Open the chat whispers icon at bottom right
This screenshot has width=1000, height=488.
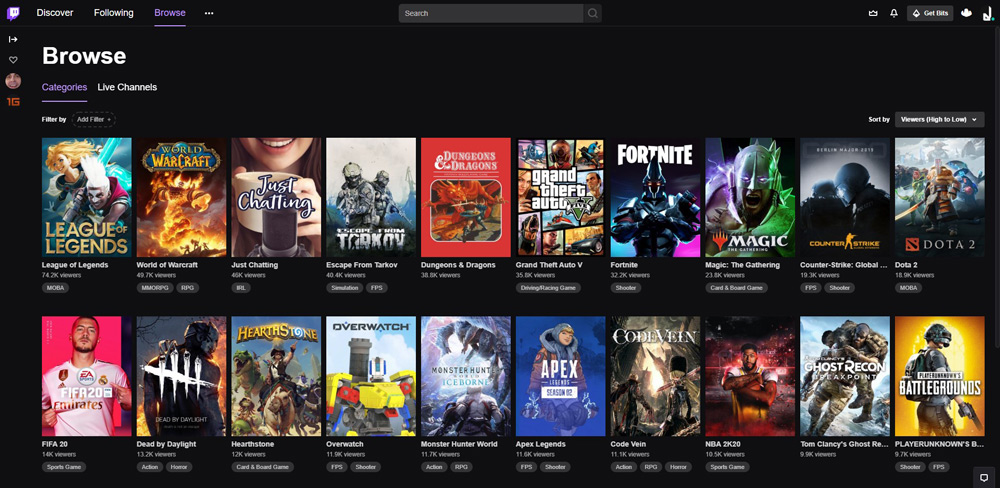pyautogui.click(x=984, y=475)
